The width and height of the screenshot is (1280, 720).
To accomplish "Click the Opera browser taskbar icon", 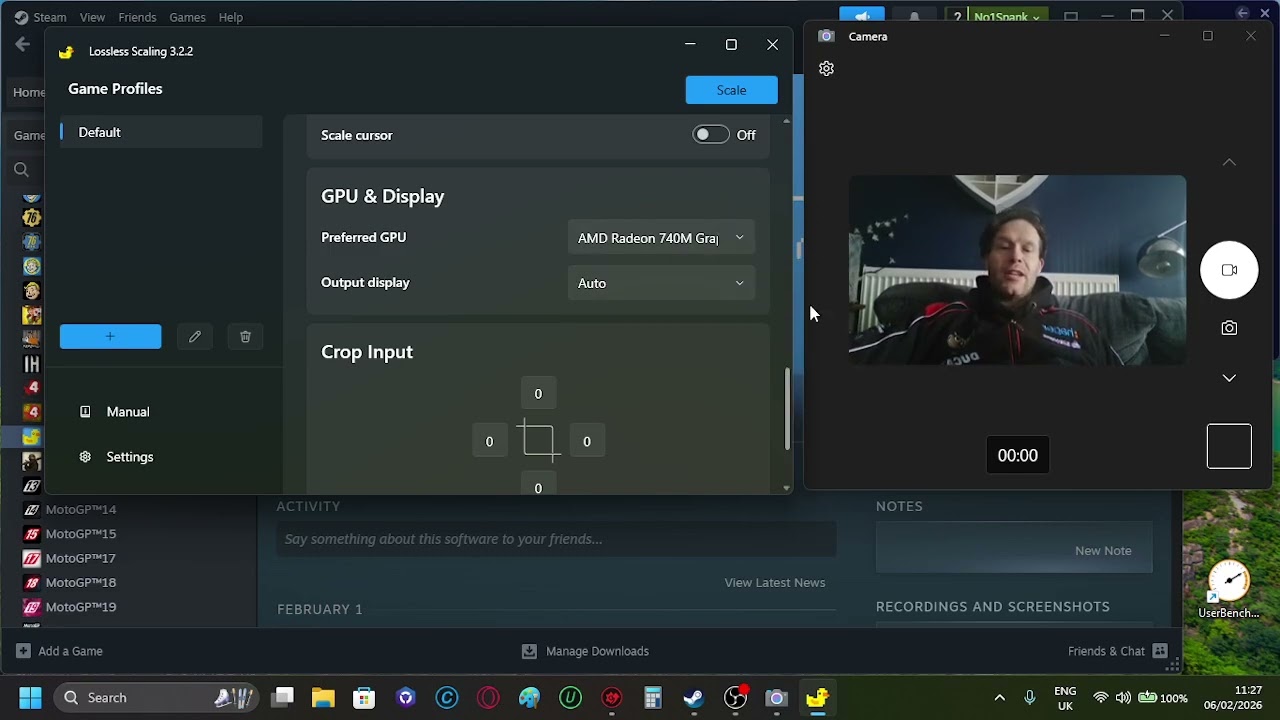I will click(x=488, y=698).
